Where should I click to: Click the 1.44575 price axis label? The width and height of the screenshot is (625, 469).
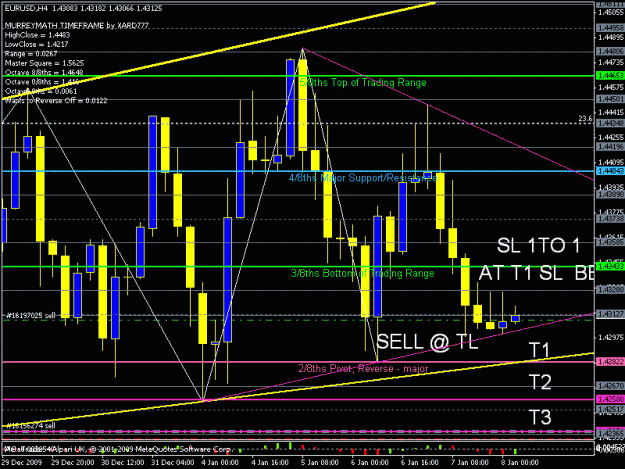tap(610, 87)
